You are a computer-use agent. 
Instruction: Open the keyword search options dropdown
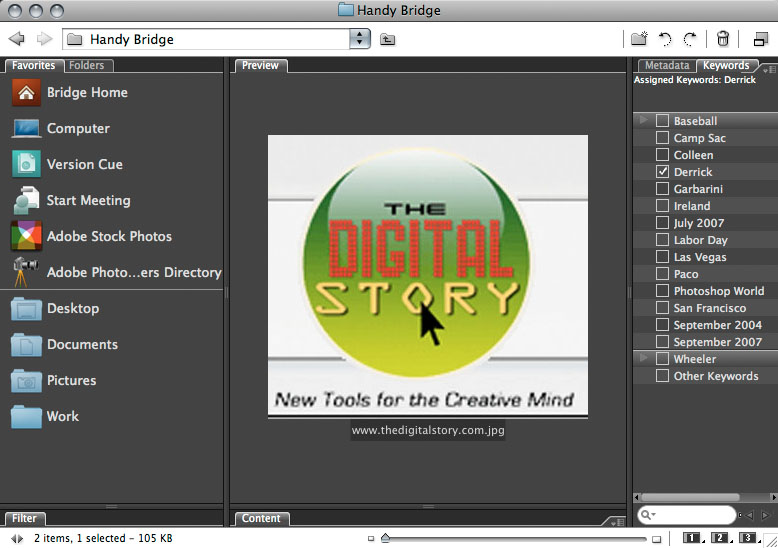[x=648, y=515]
